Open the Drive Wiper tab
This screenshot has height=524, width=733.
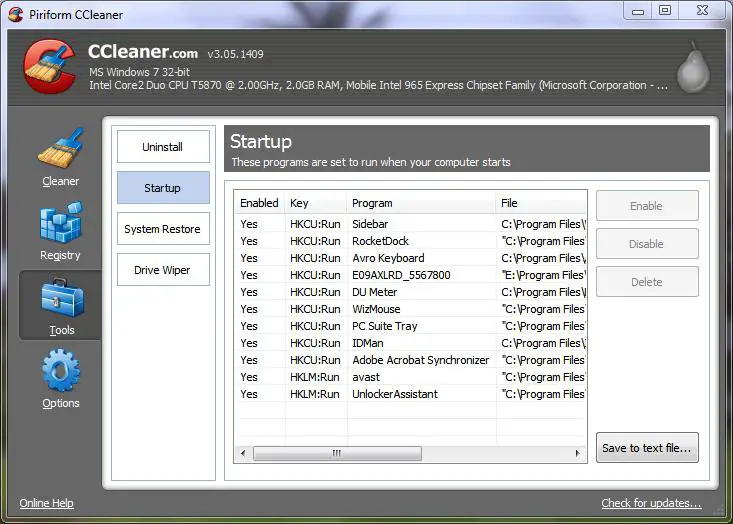(x=163, y=270)
